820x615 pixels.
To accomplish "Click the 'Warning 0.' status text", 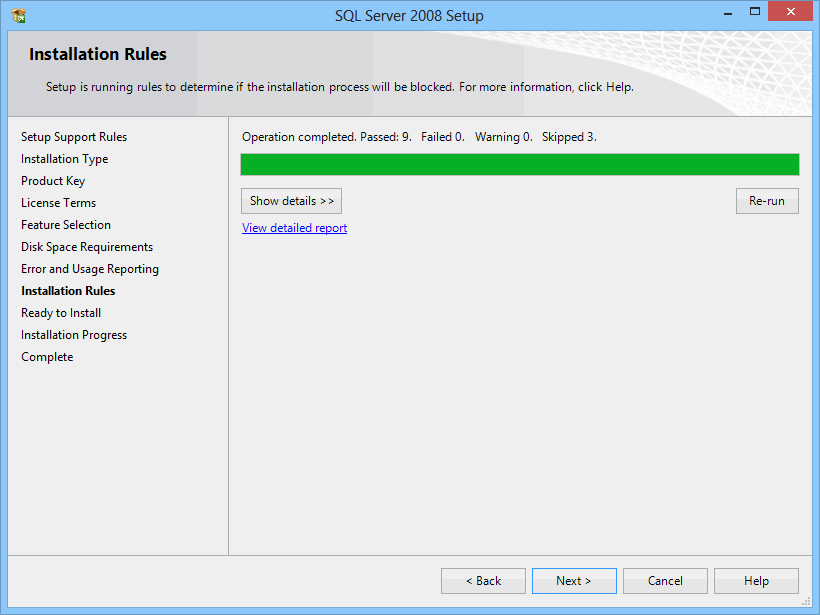I will coord(504,137).
